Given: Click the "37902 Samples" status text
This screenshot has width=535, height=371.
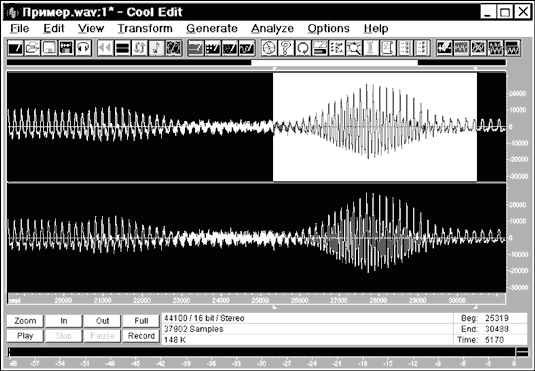Looking at the screenshot, I should click(193, 329).
